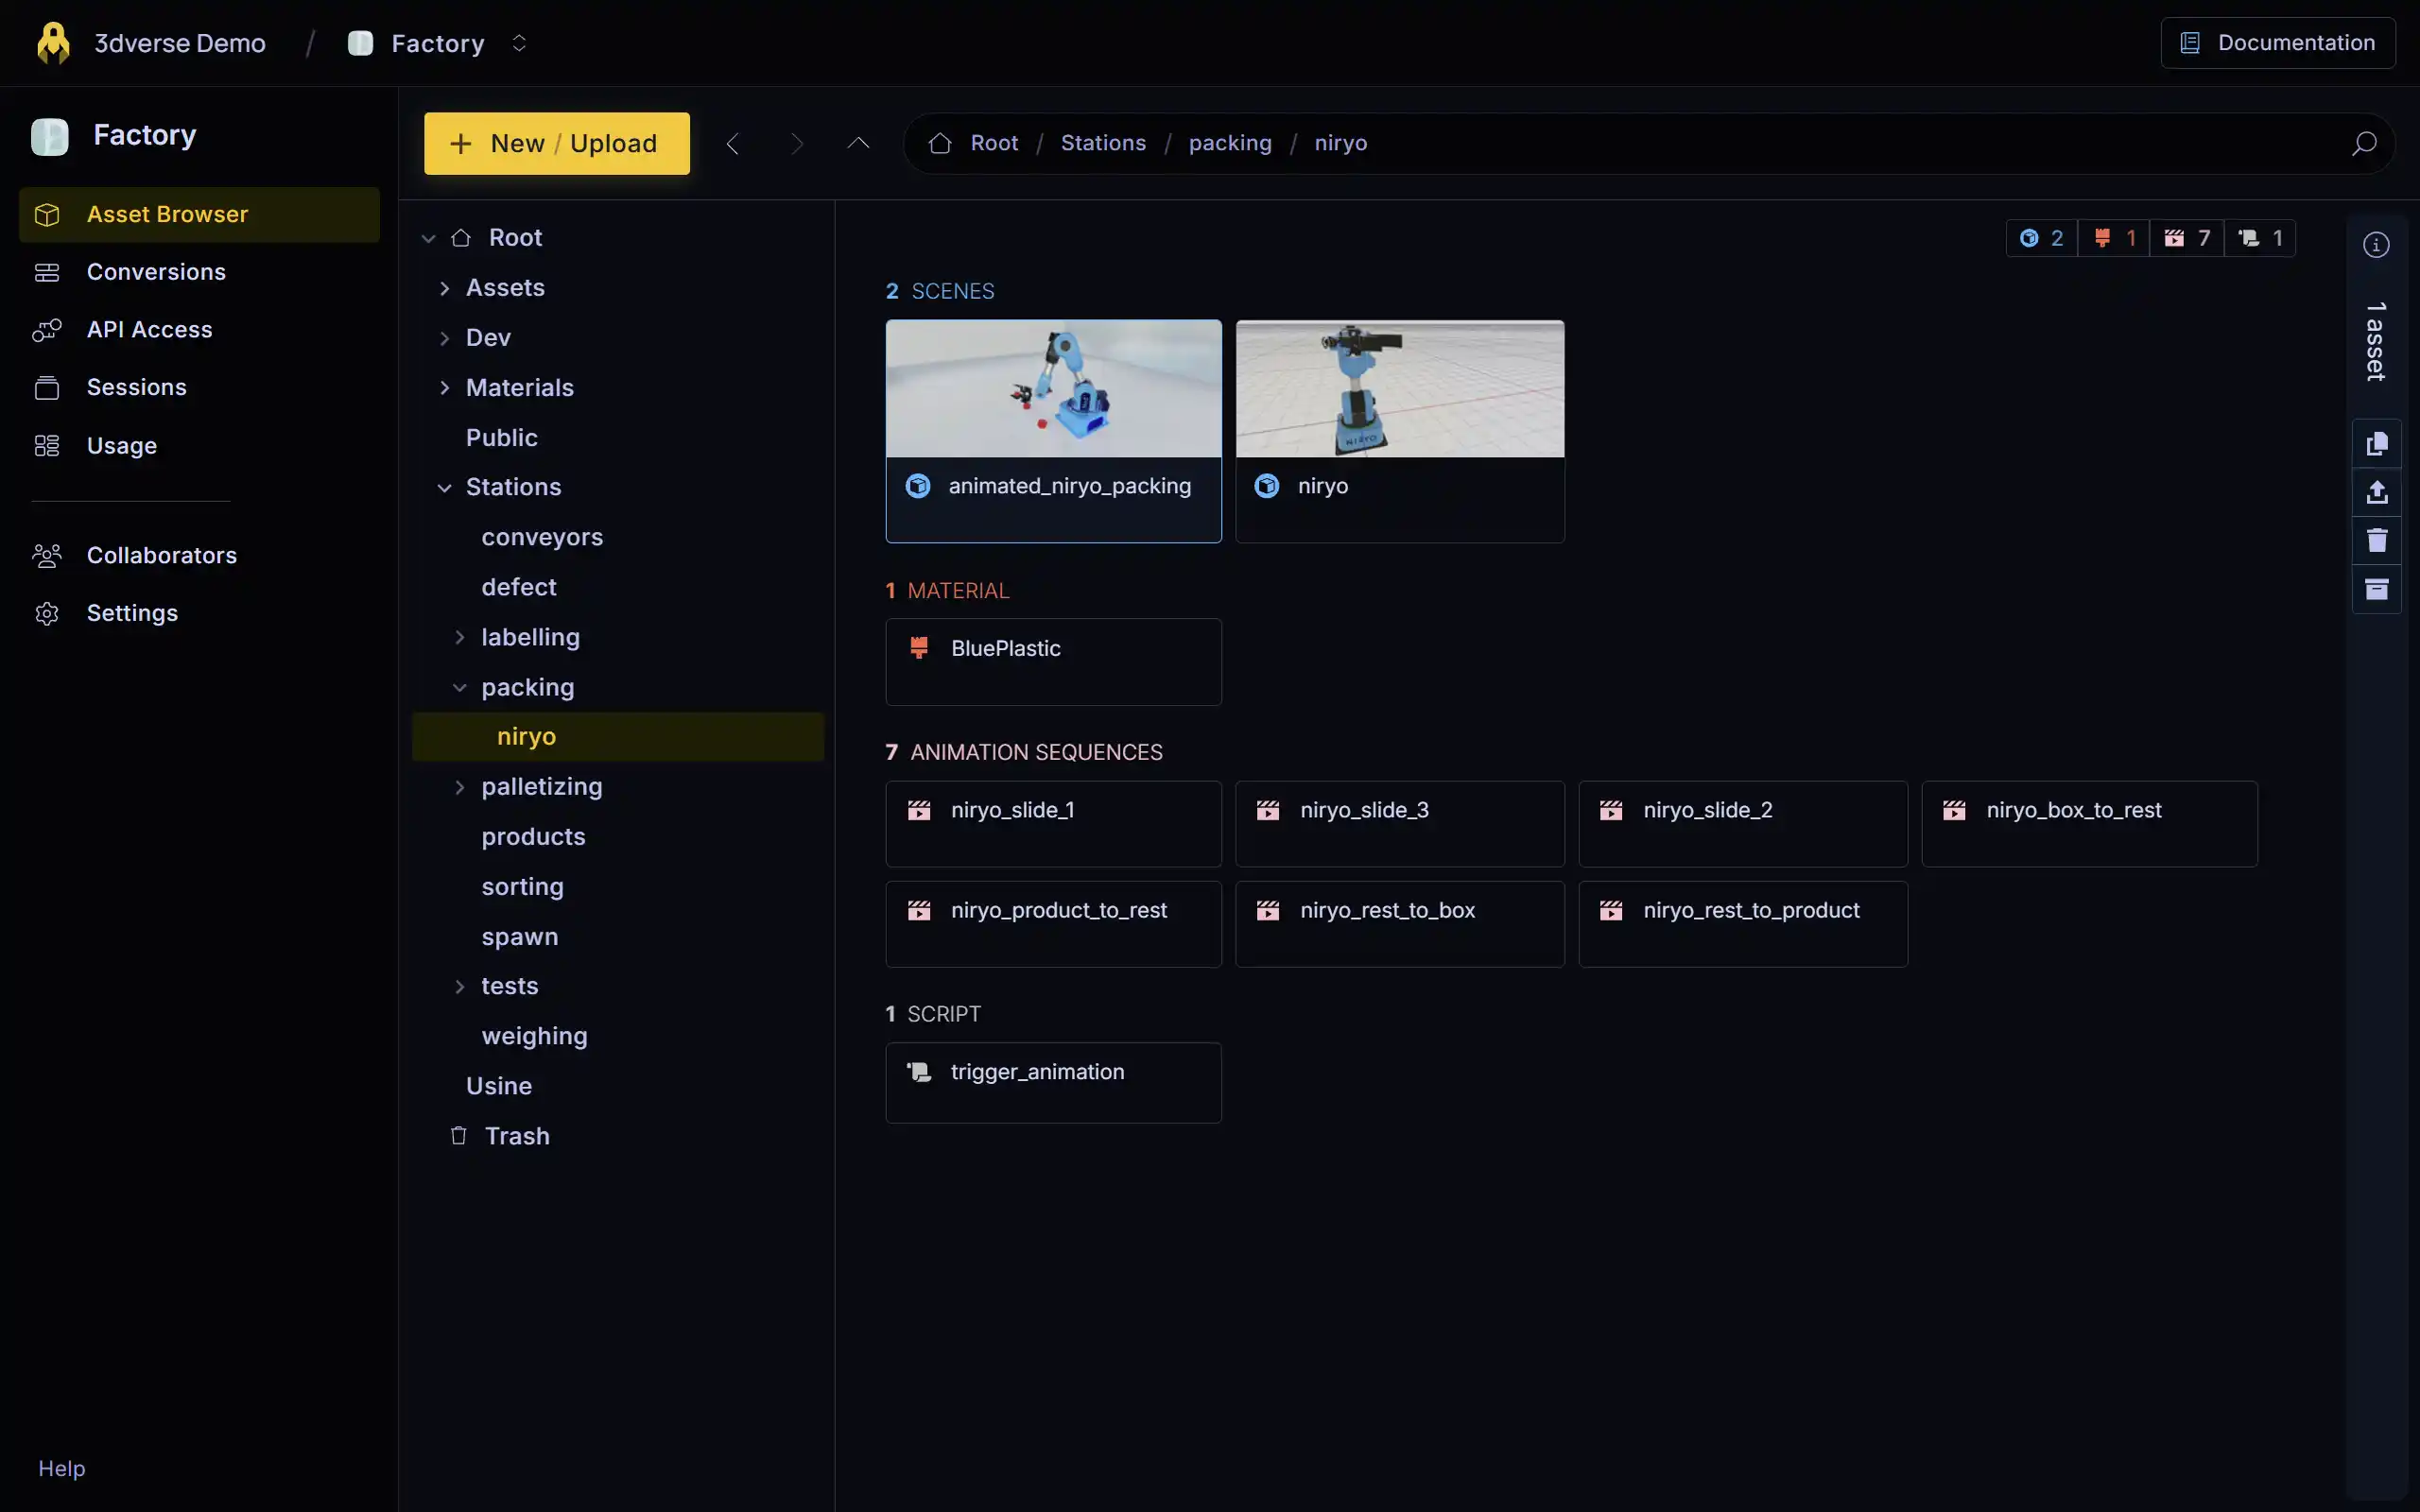Open Stations from the breadcrumb
The image size is (2420, 1512).
pos(1103,142)
